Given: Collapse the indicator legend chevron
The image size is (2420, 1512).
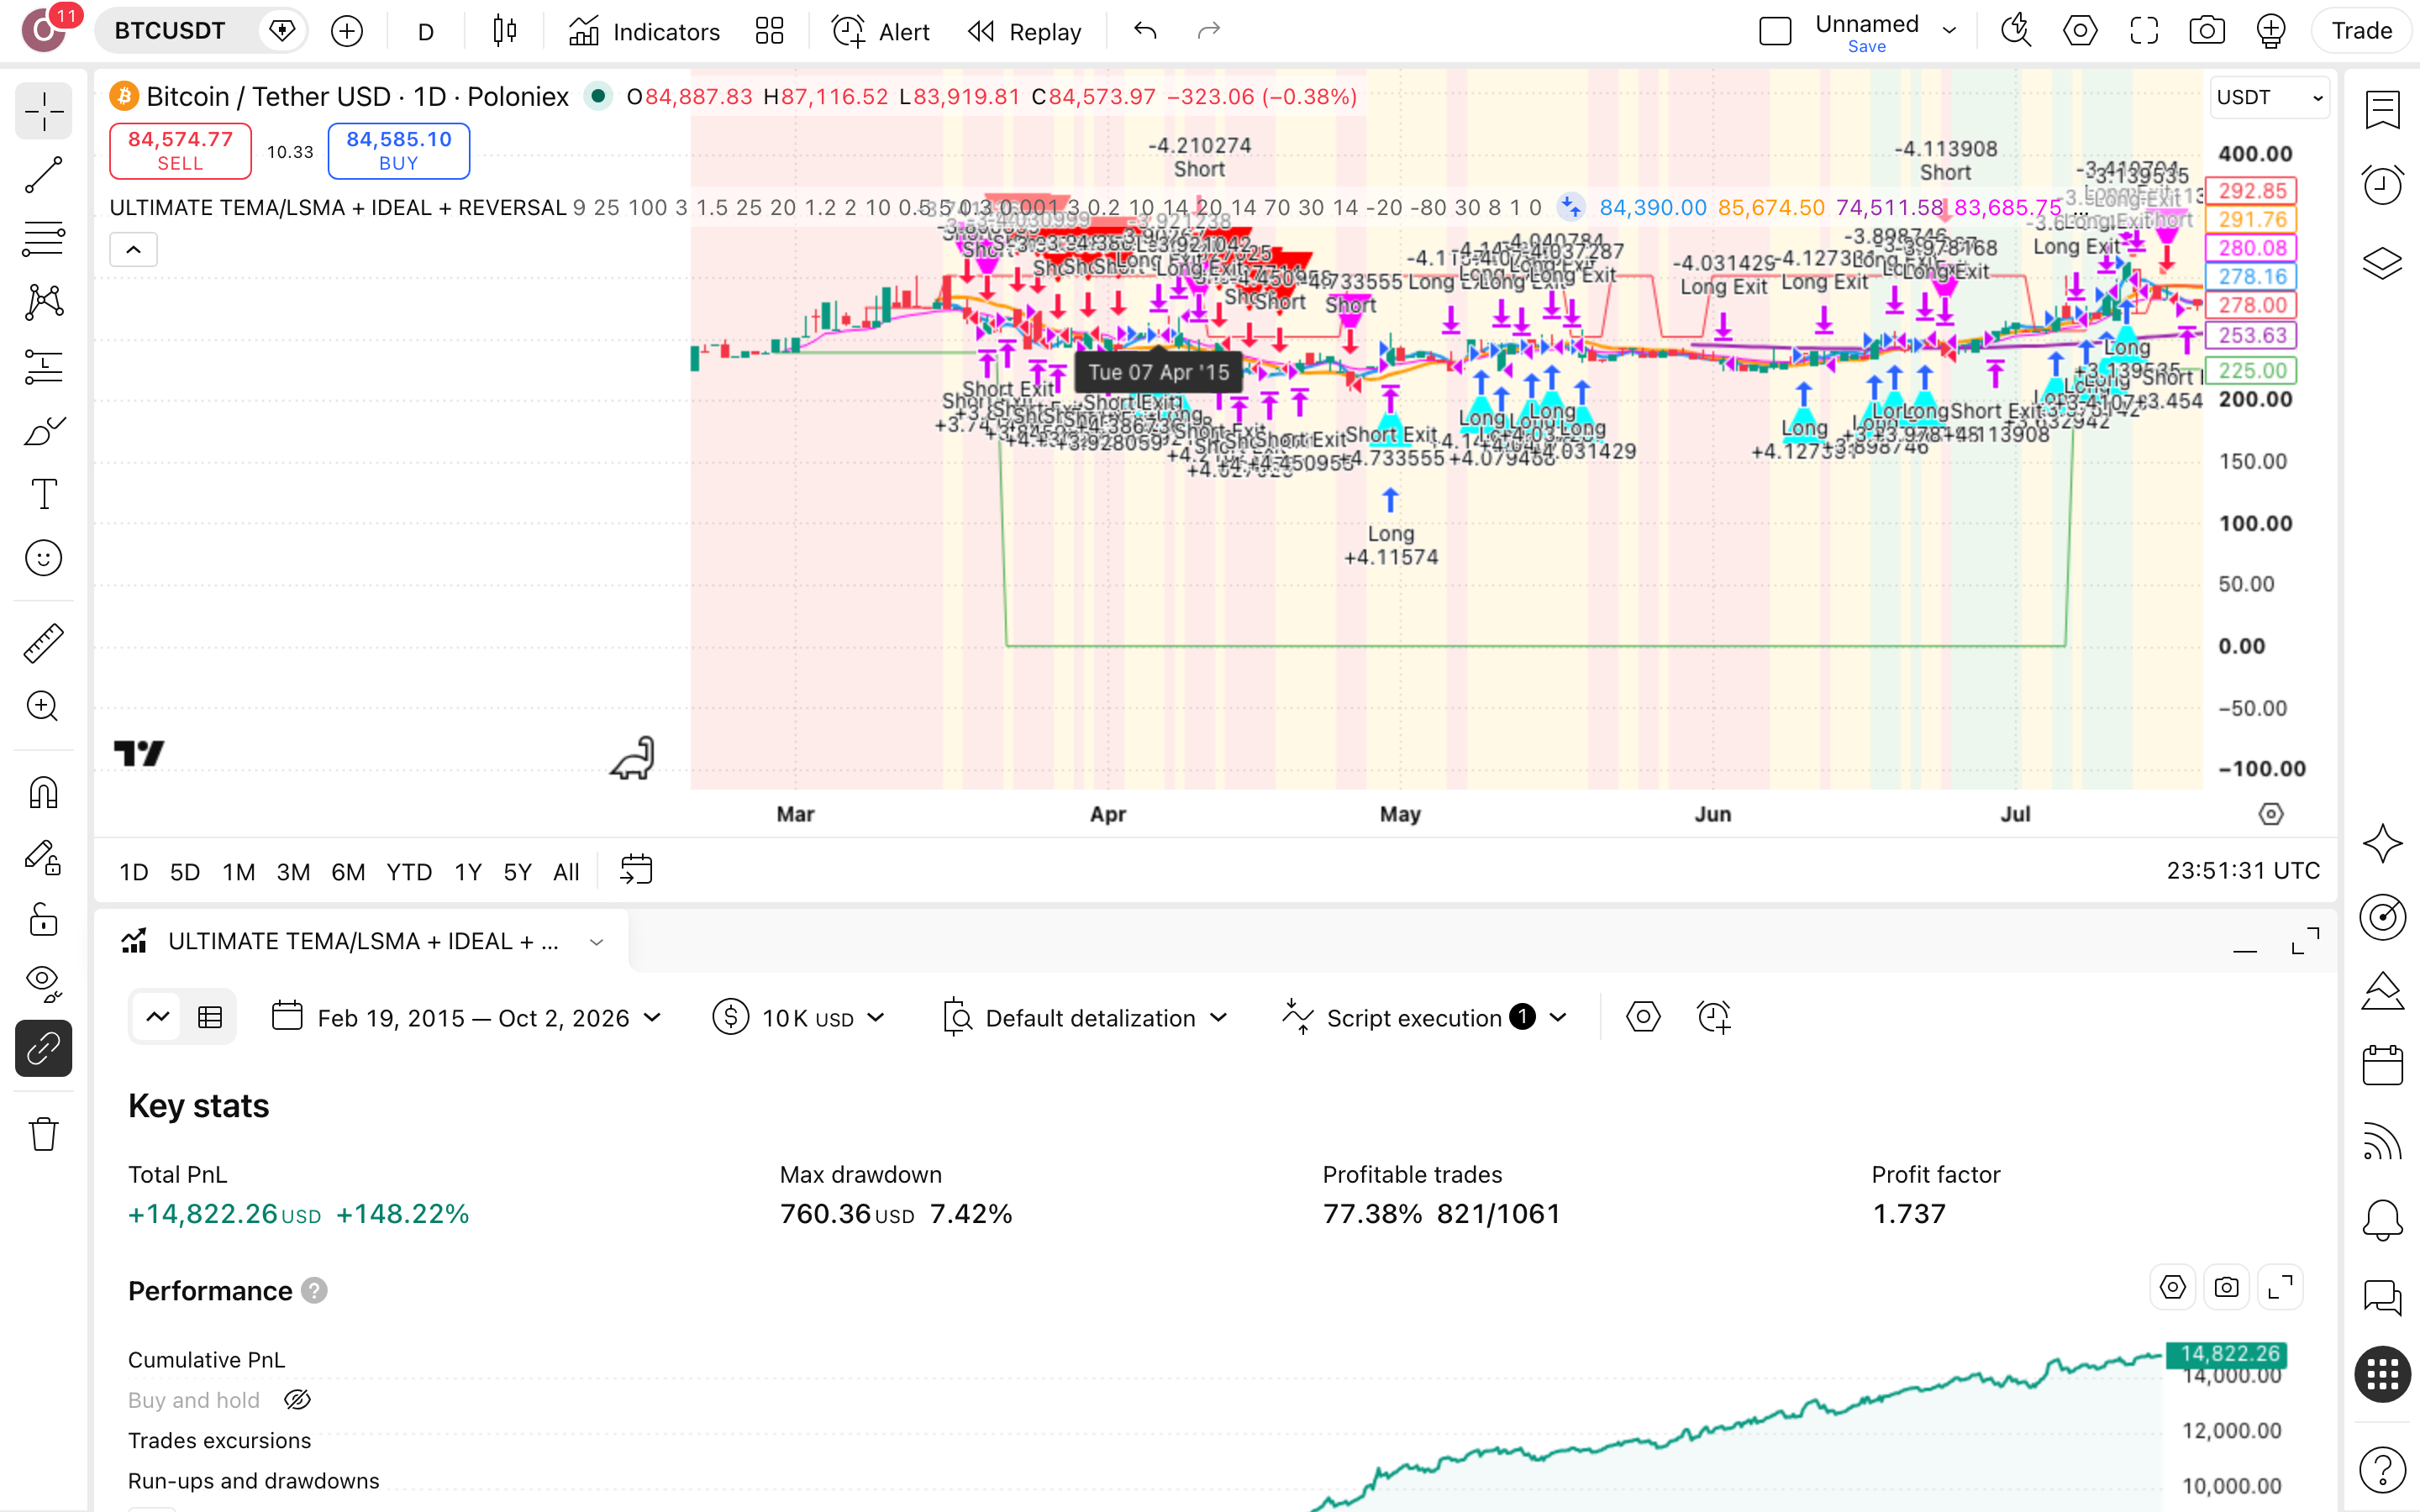Looking at the screenshot, I should click(133, 249).
